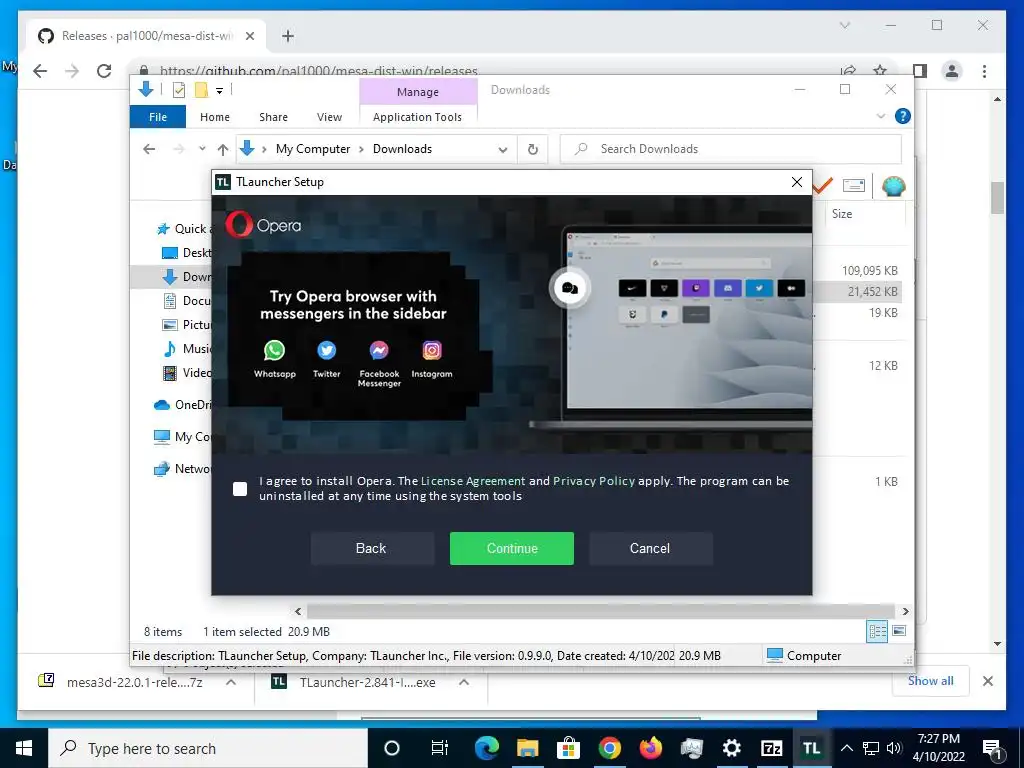
Task: Refresh the Downloads folder view
Action: coord(533,150)
